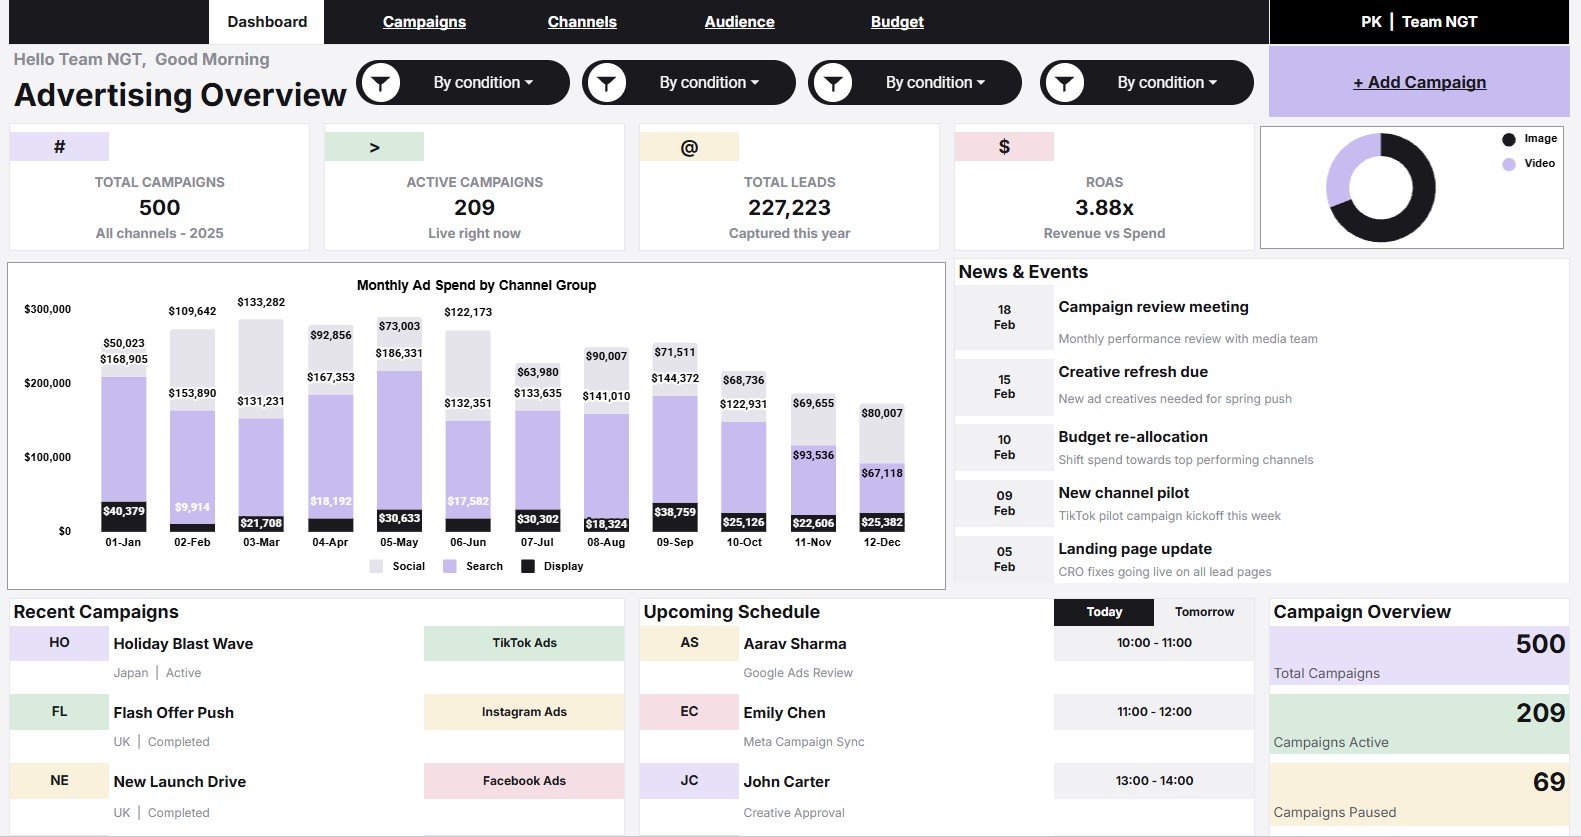Image resolution: width=1581 pixels, height=837 pixels.
Task: Open Flash Offer Push campaign
Action: 174,713
